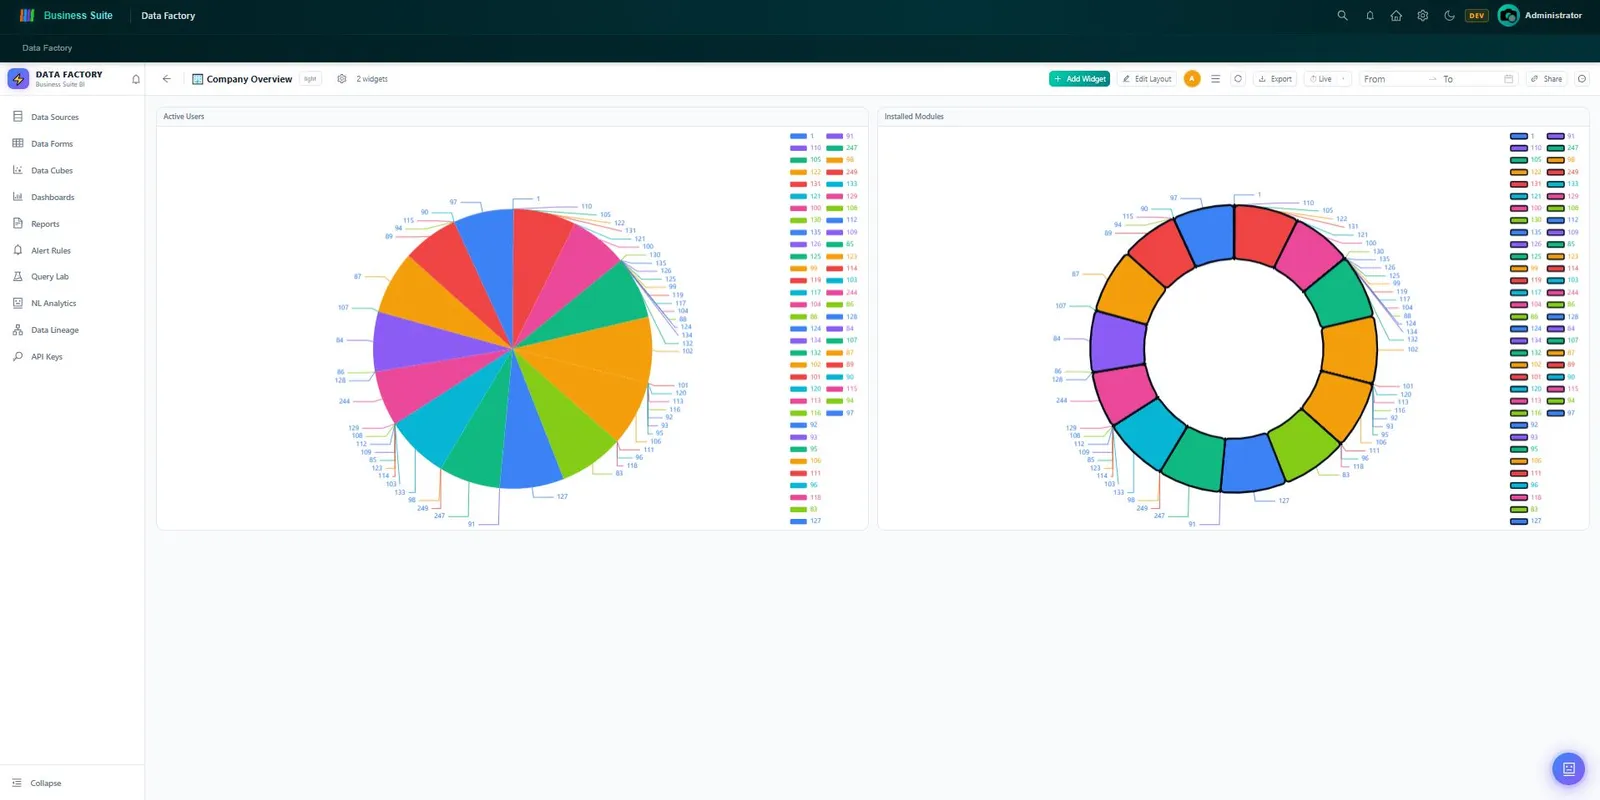Click the Edit Layout button
1600x800 pixels.
pyautogui.click(x=1146, y=79)
